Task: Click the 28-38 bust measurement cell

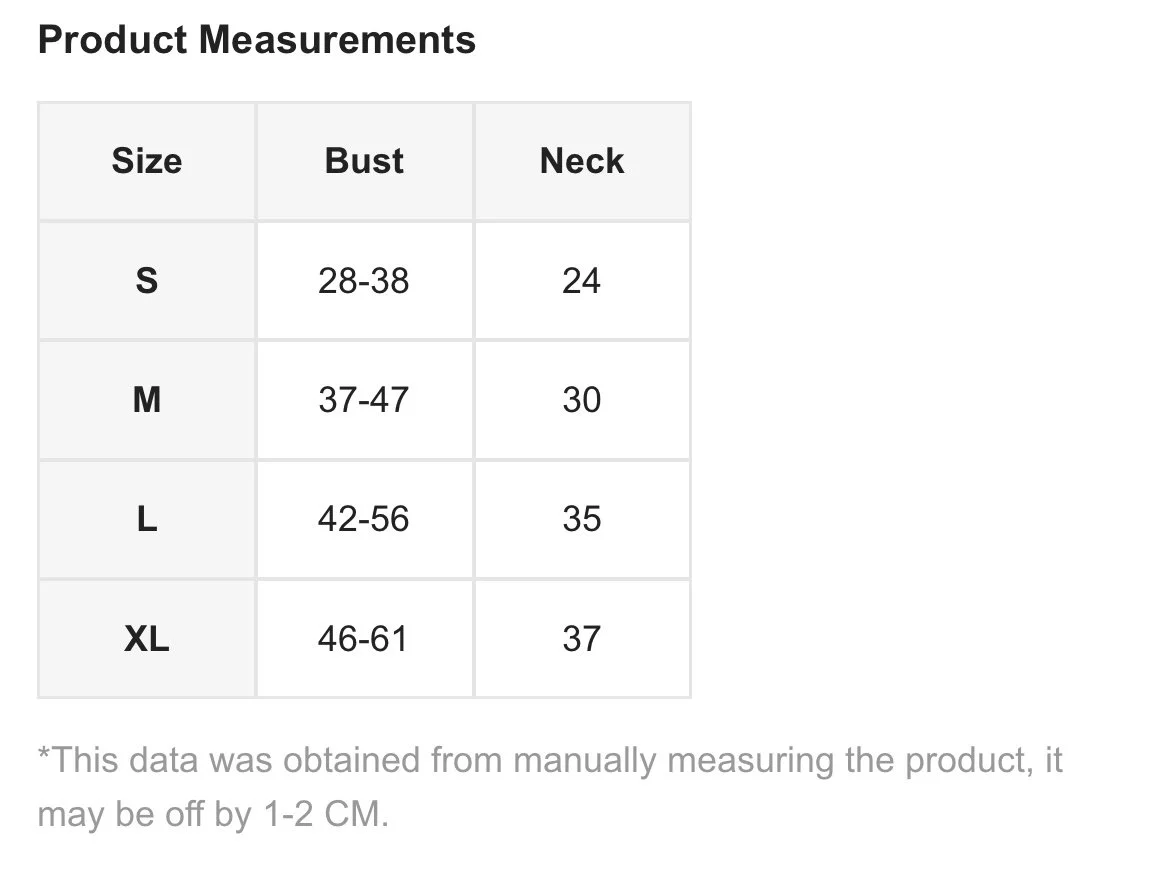Action: pyautogui.click(x=364, y=281)
